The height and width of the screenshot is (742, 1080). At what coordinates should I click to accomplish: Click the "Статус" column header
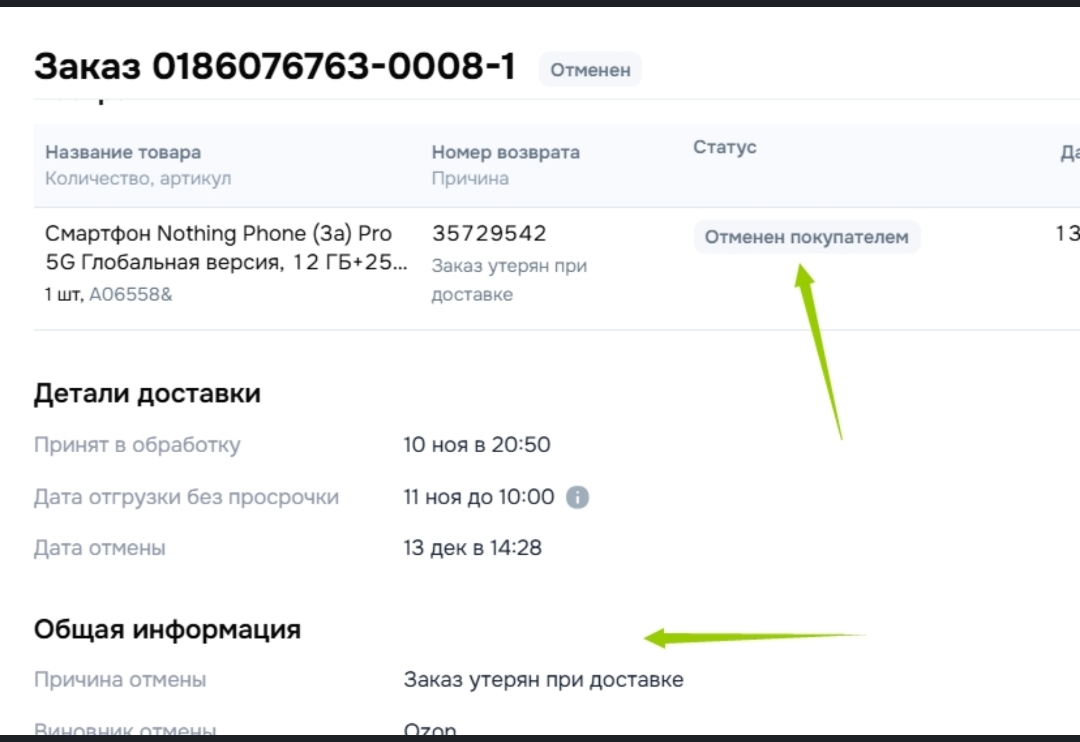[x=725, y=147]
